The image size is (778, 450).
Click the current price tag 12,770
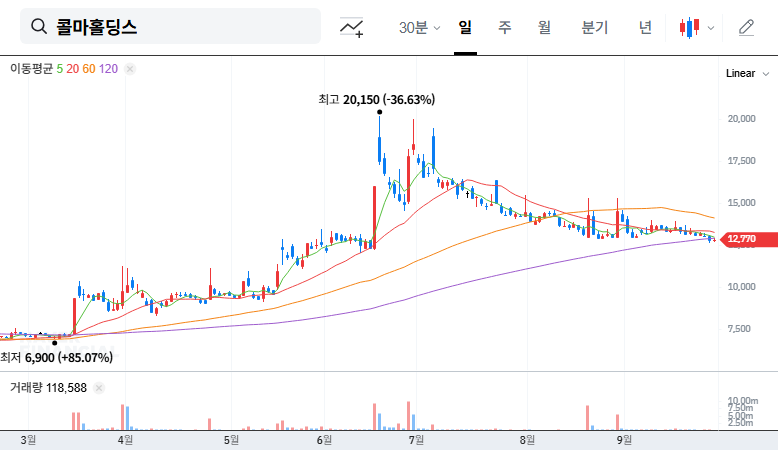(x=748, y=239)
